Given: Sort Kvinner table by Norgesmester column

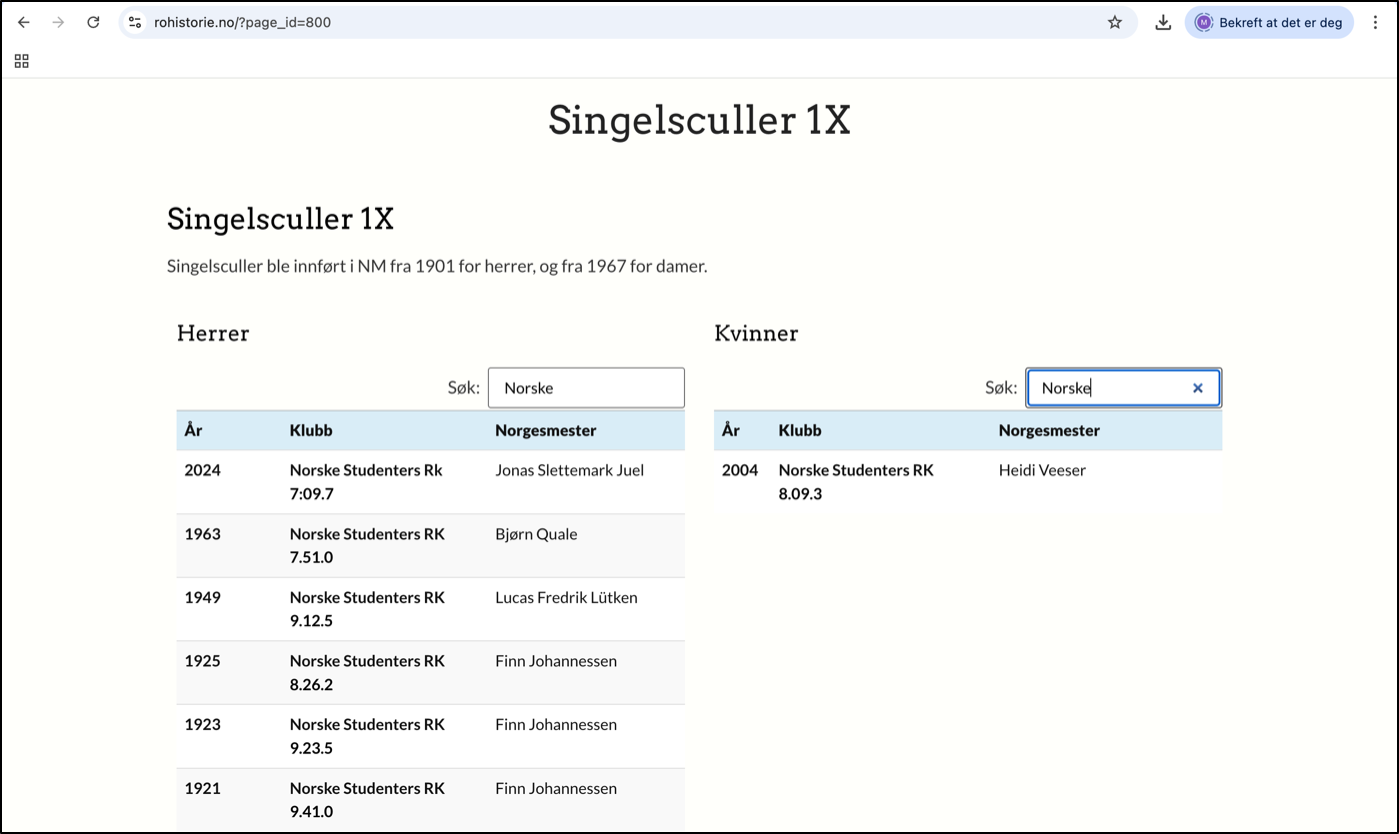Looking at the screenshot, I should (1049, 430).
